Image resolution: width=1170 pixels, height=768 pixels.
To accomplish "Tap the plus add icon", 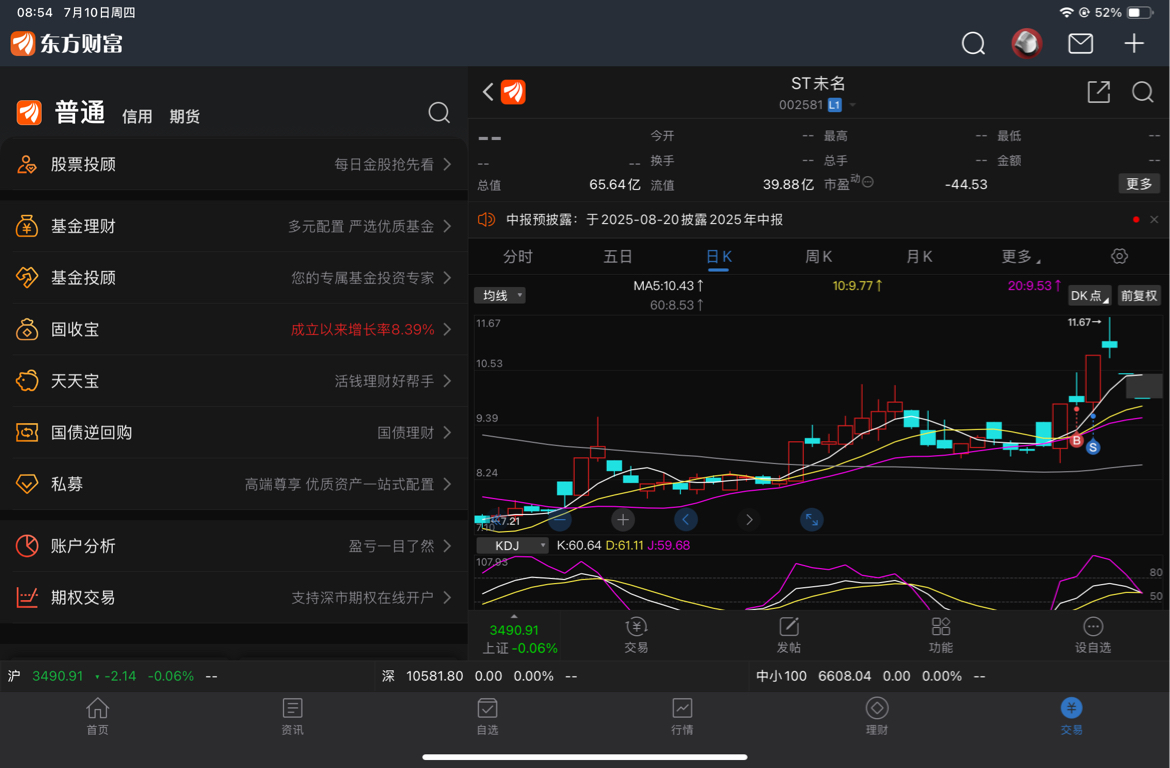I will (x=1134, y=43).
